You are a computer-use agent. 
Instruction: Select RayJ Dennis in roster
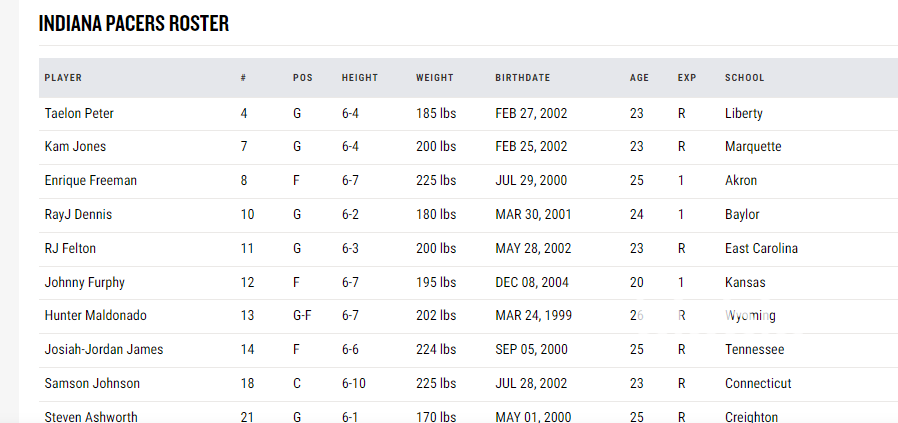point(78,215)
